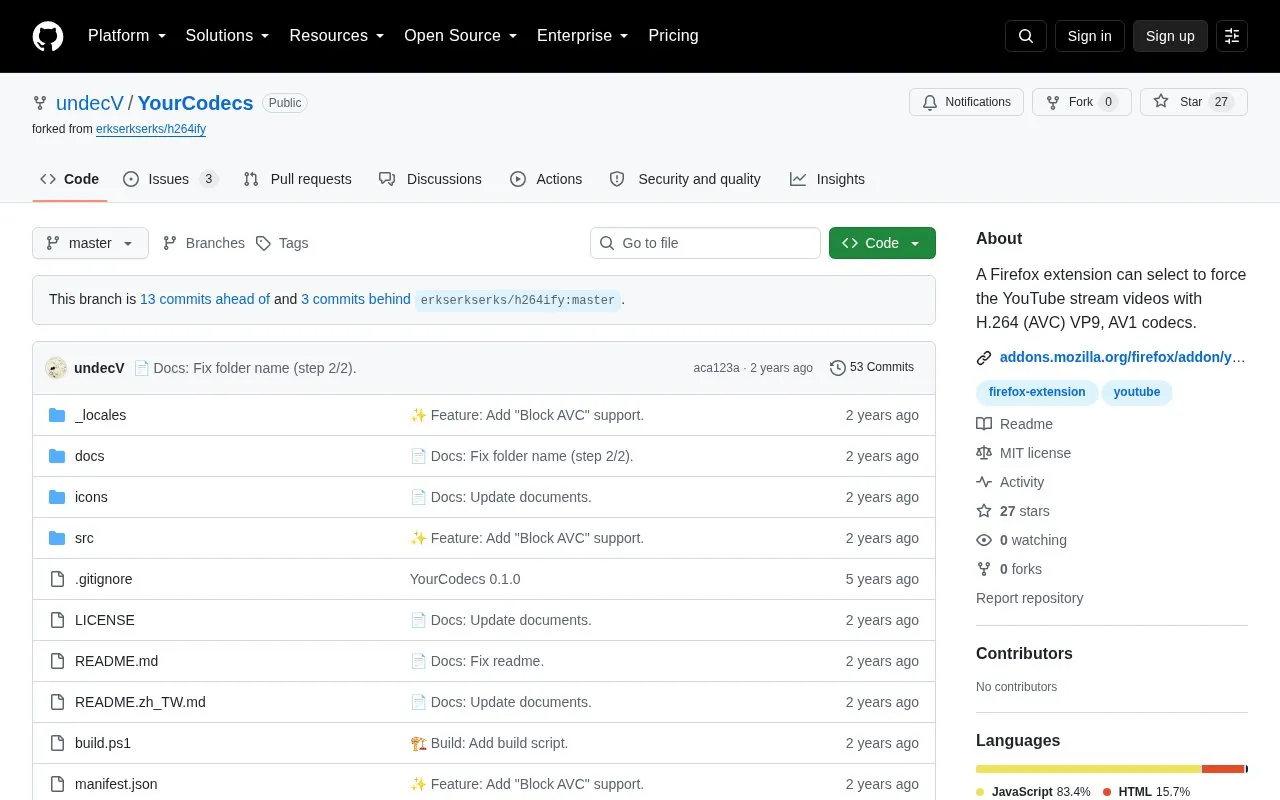The image size is (1280, 800).
Task: Click the yellow JavaScript language bar segment
Action: pos(1088,769)
